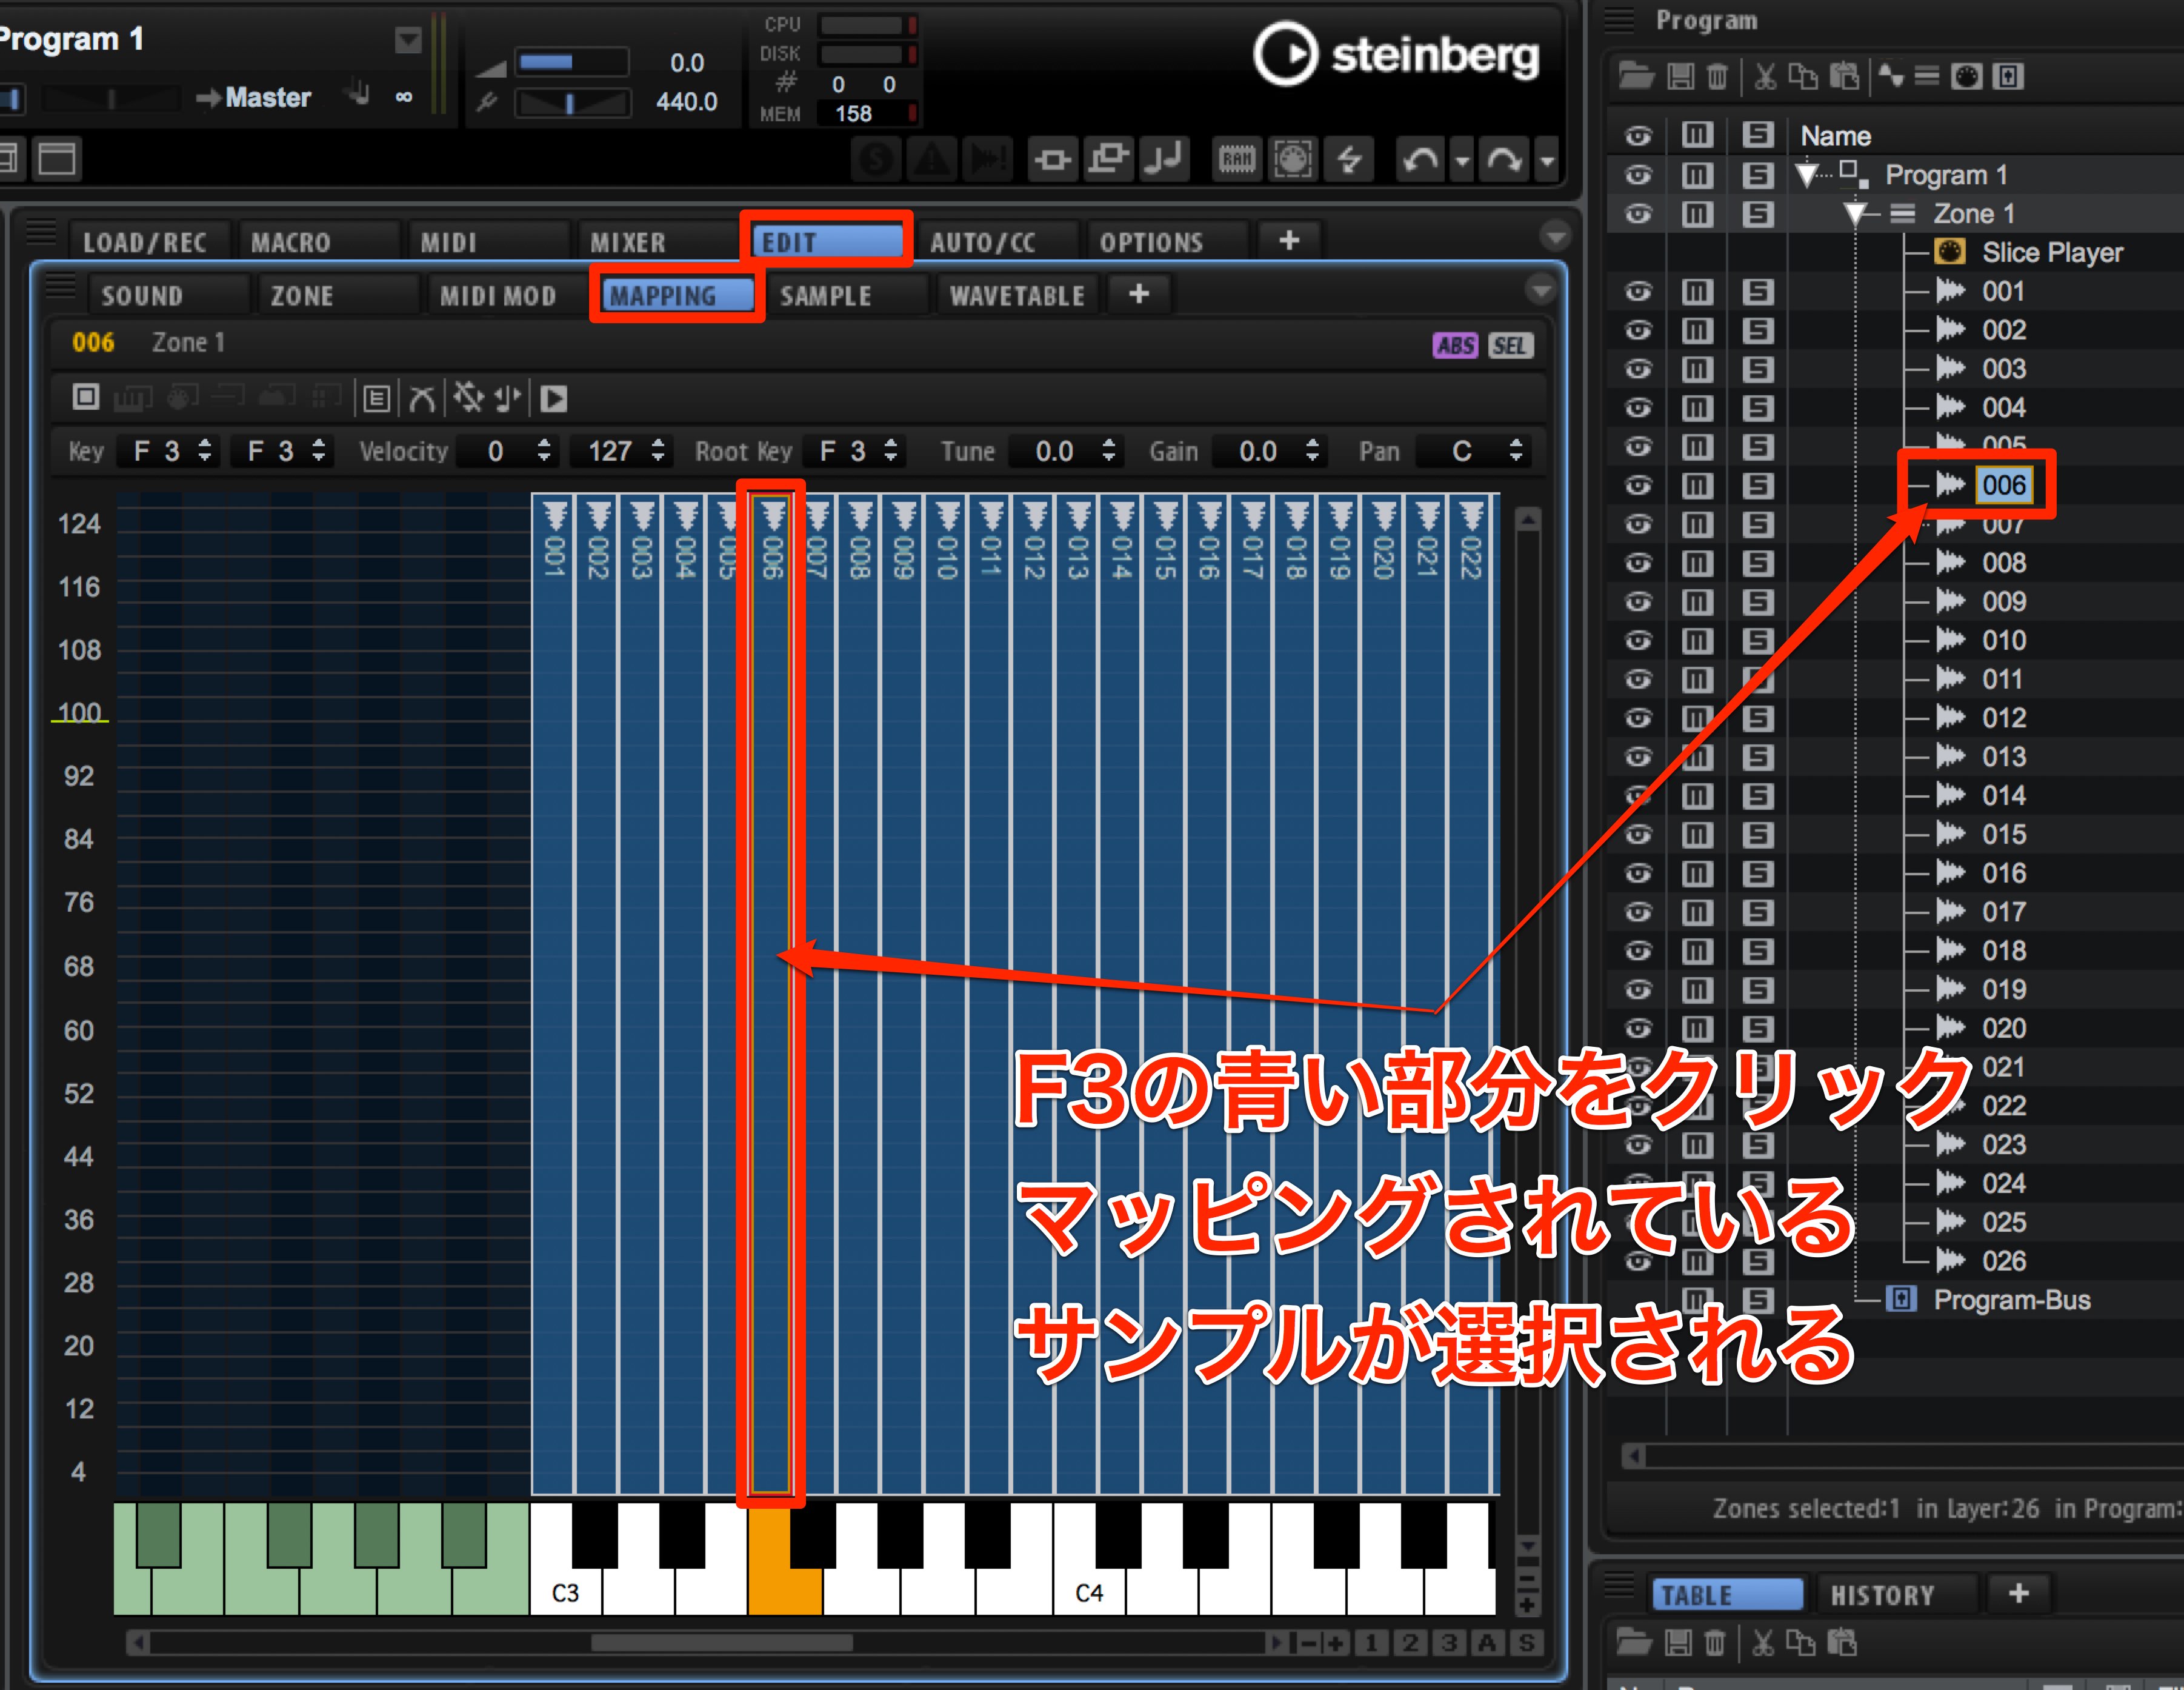Click the S zoom preset button under keyboard

coord(1527,1643)
